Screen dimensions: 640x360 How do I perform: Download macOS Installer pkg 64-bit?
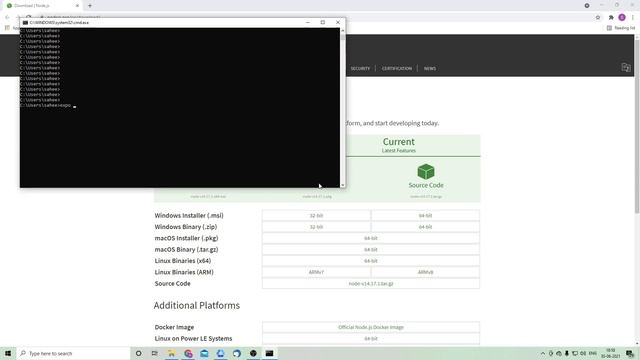371,238
